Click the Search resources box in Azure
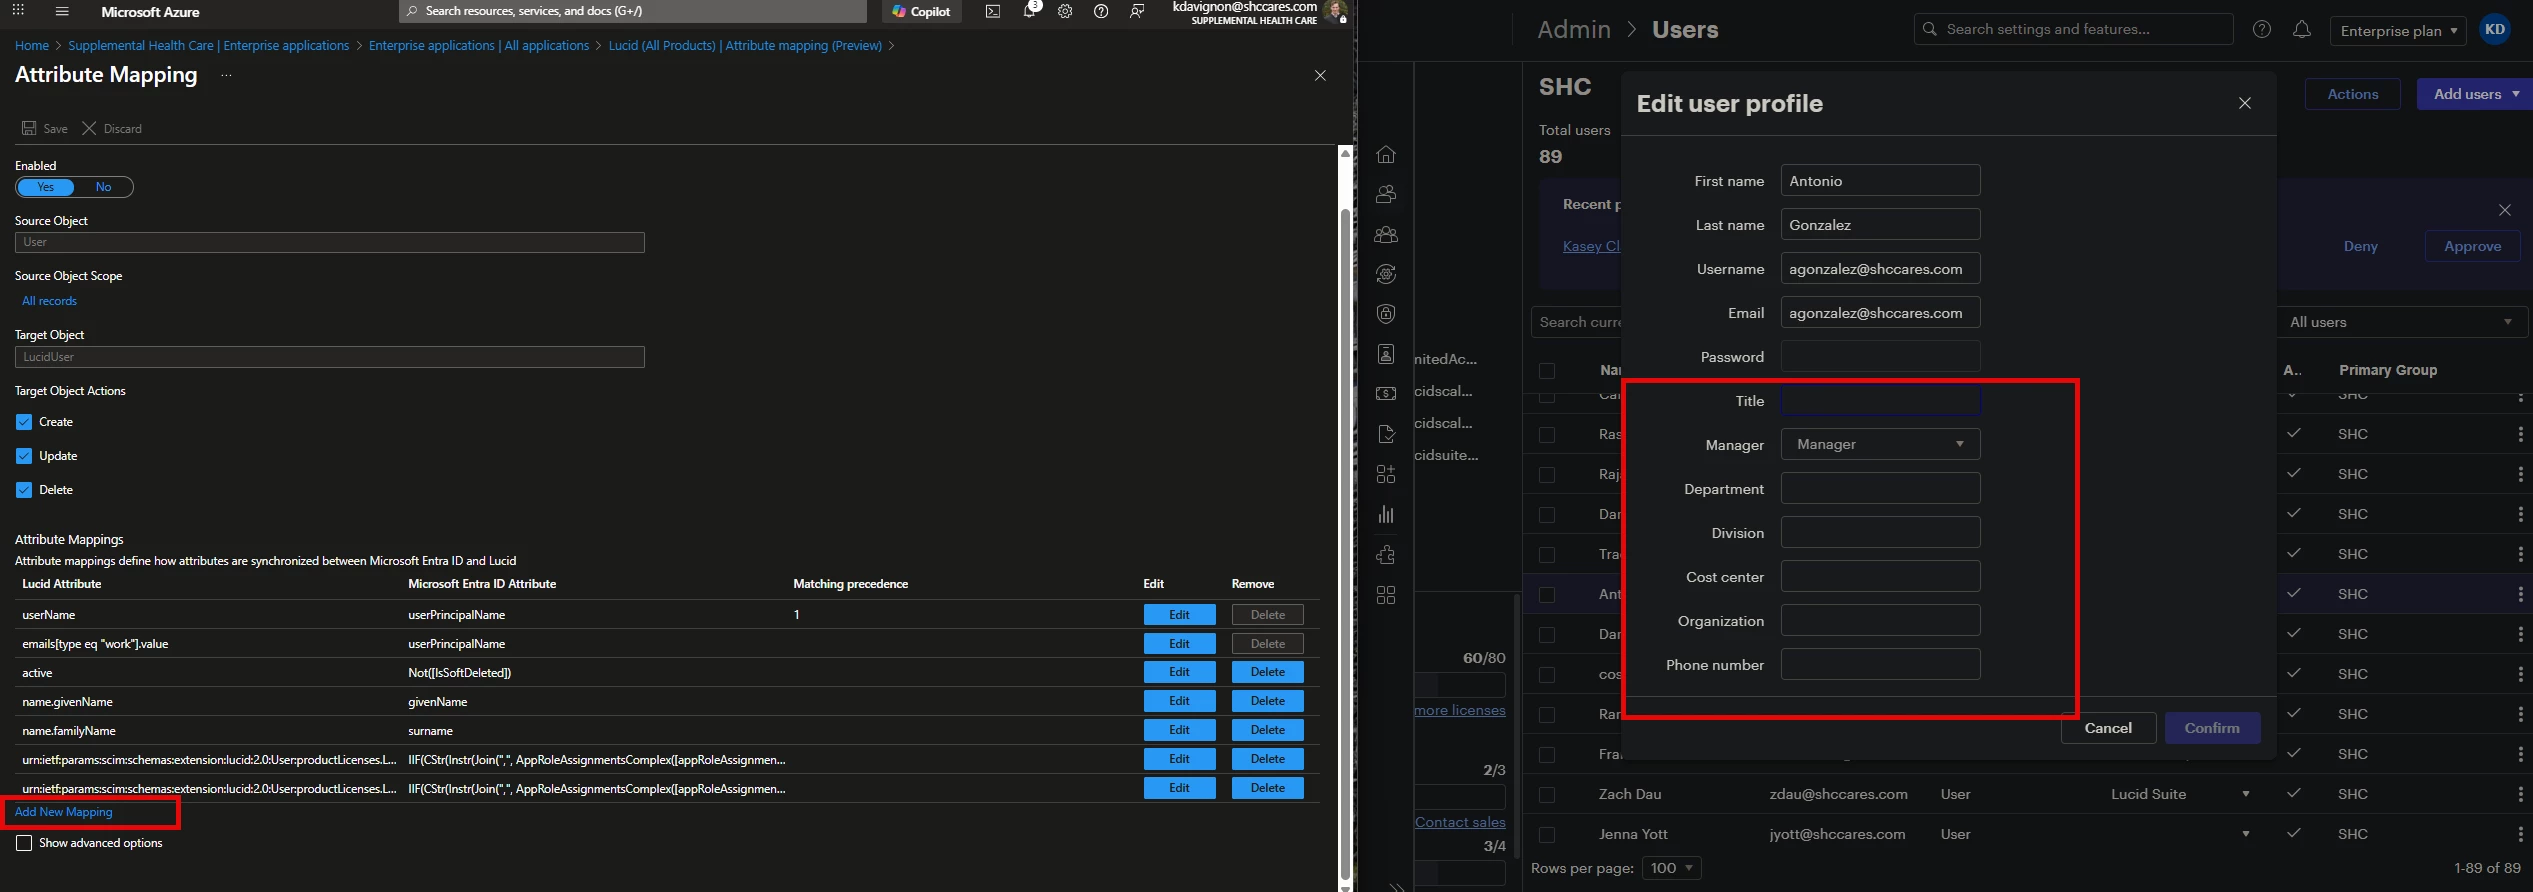This screenshot has width=2533, height=892. click(x=633, y=11)
